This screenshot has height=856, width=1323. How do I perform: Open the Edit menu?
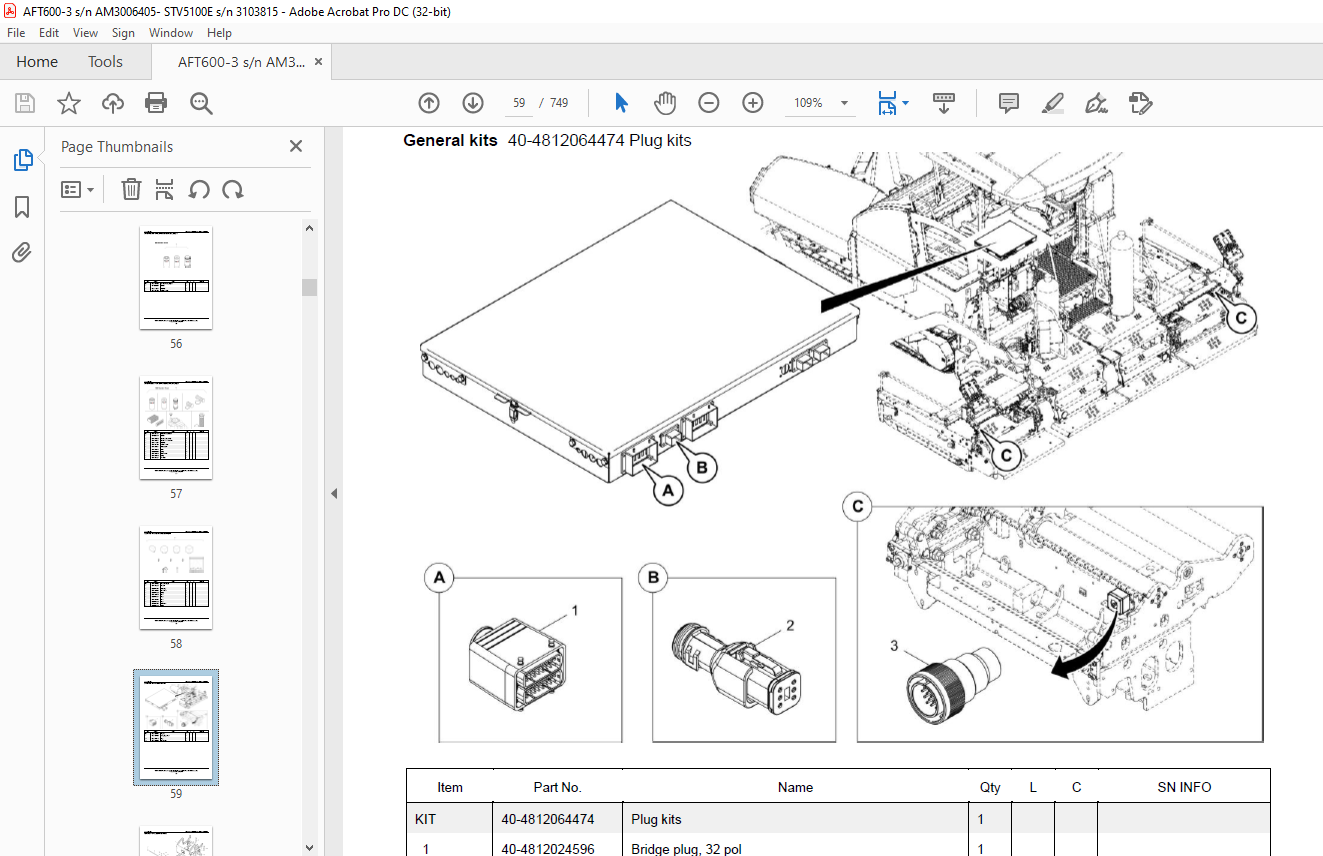point(49,33)
